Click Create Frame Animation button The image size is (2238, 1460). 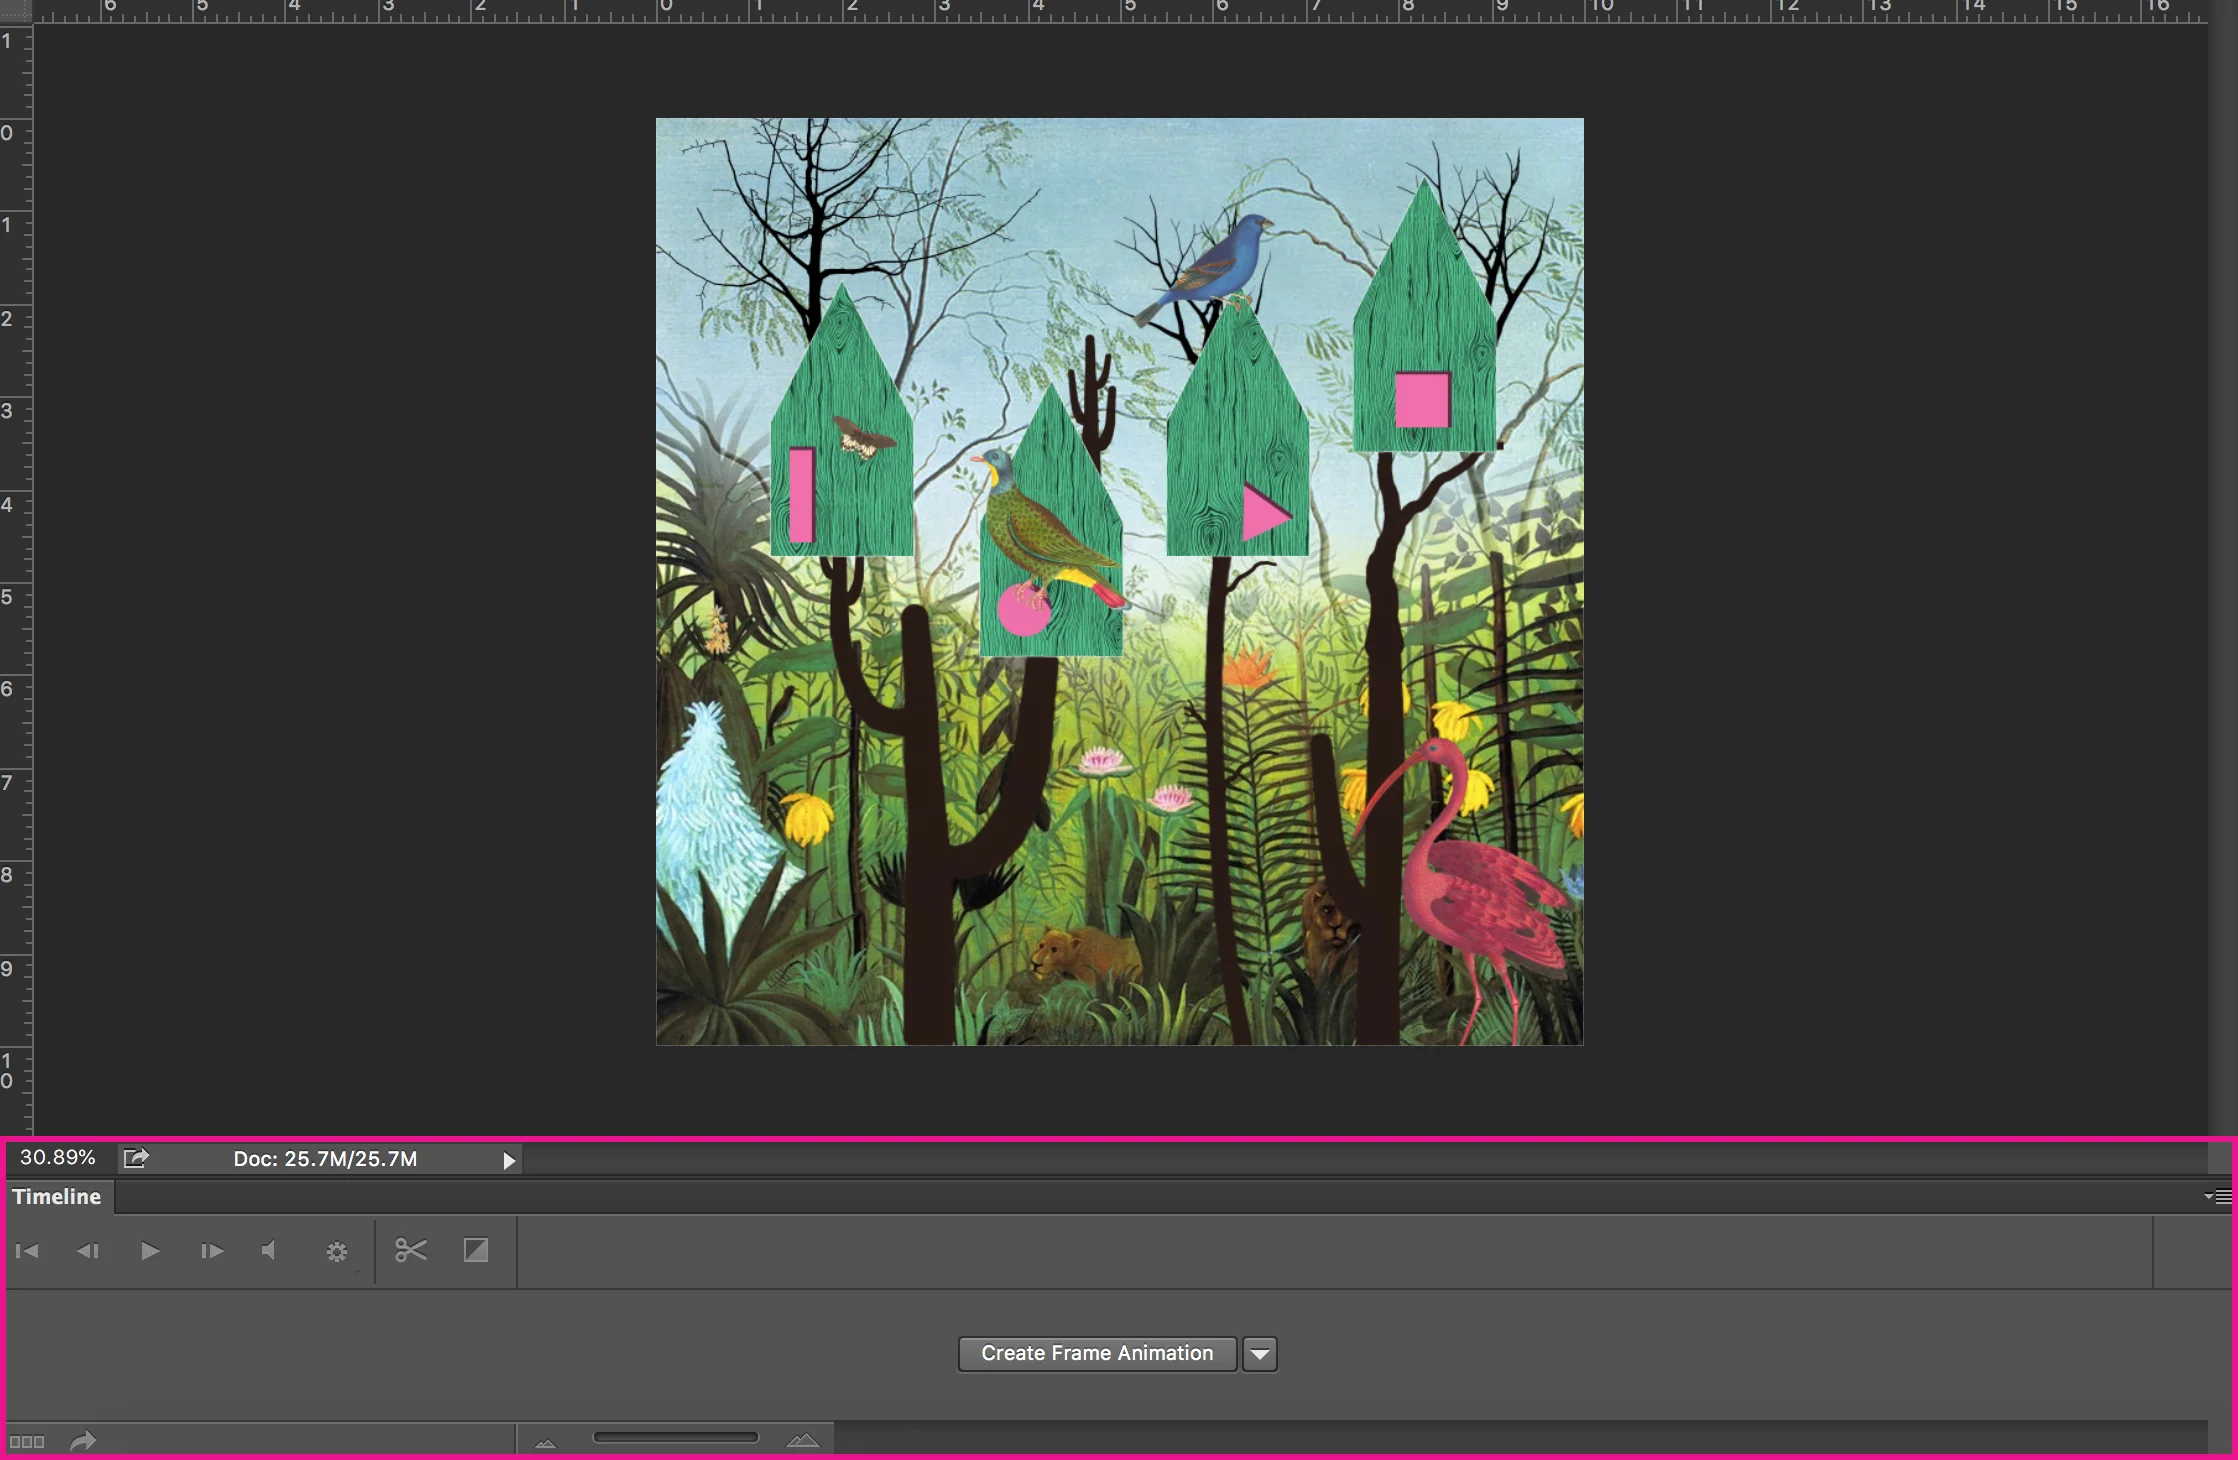tap(1097, 1354)
